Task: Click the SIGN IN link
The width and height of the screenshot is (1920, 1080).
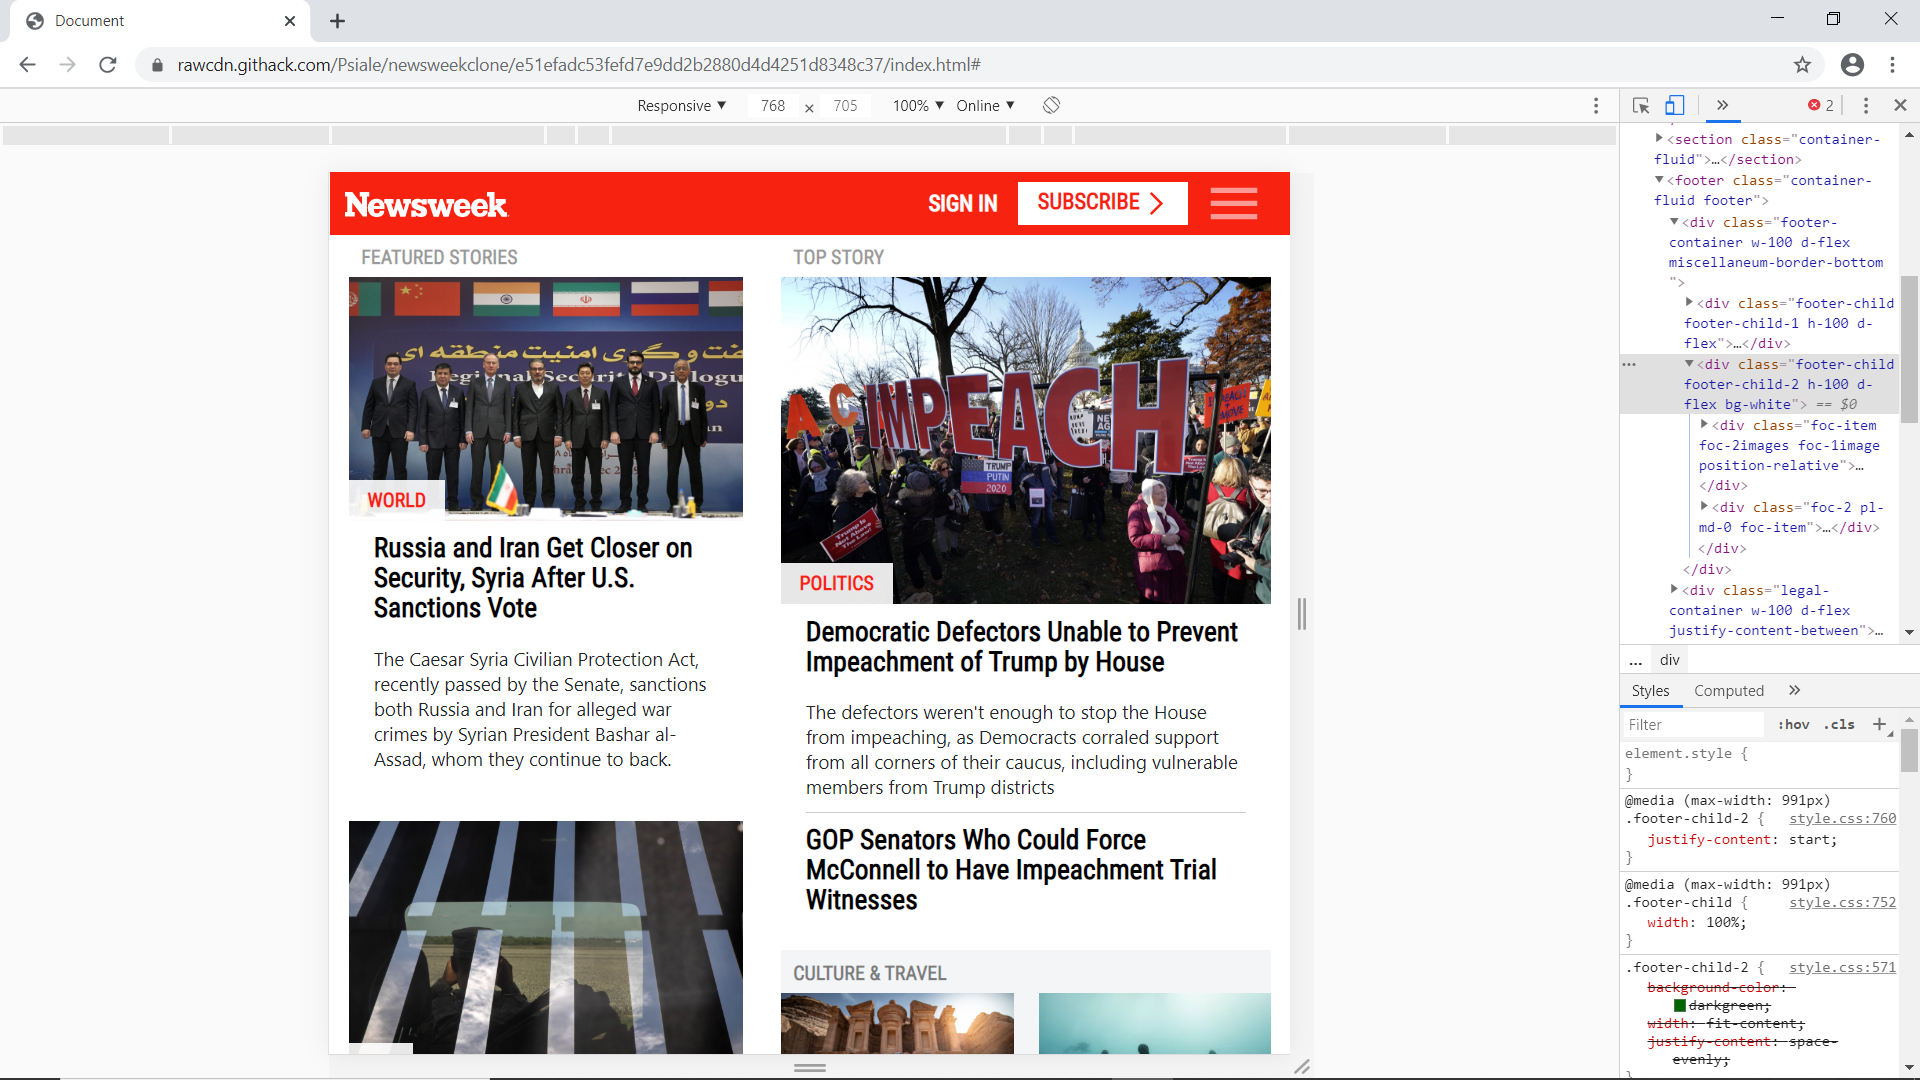Action: pos(962,204)
